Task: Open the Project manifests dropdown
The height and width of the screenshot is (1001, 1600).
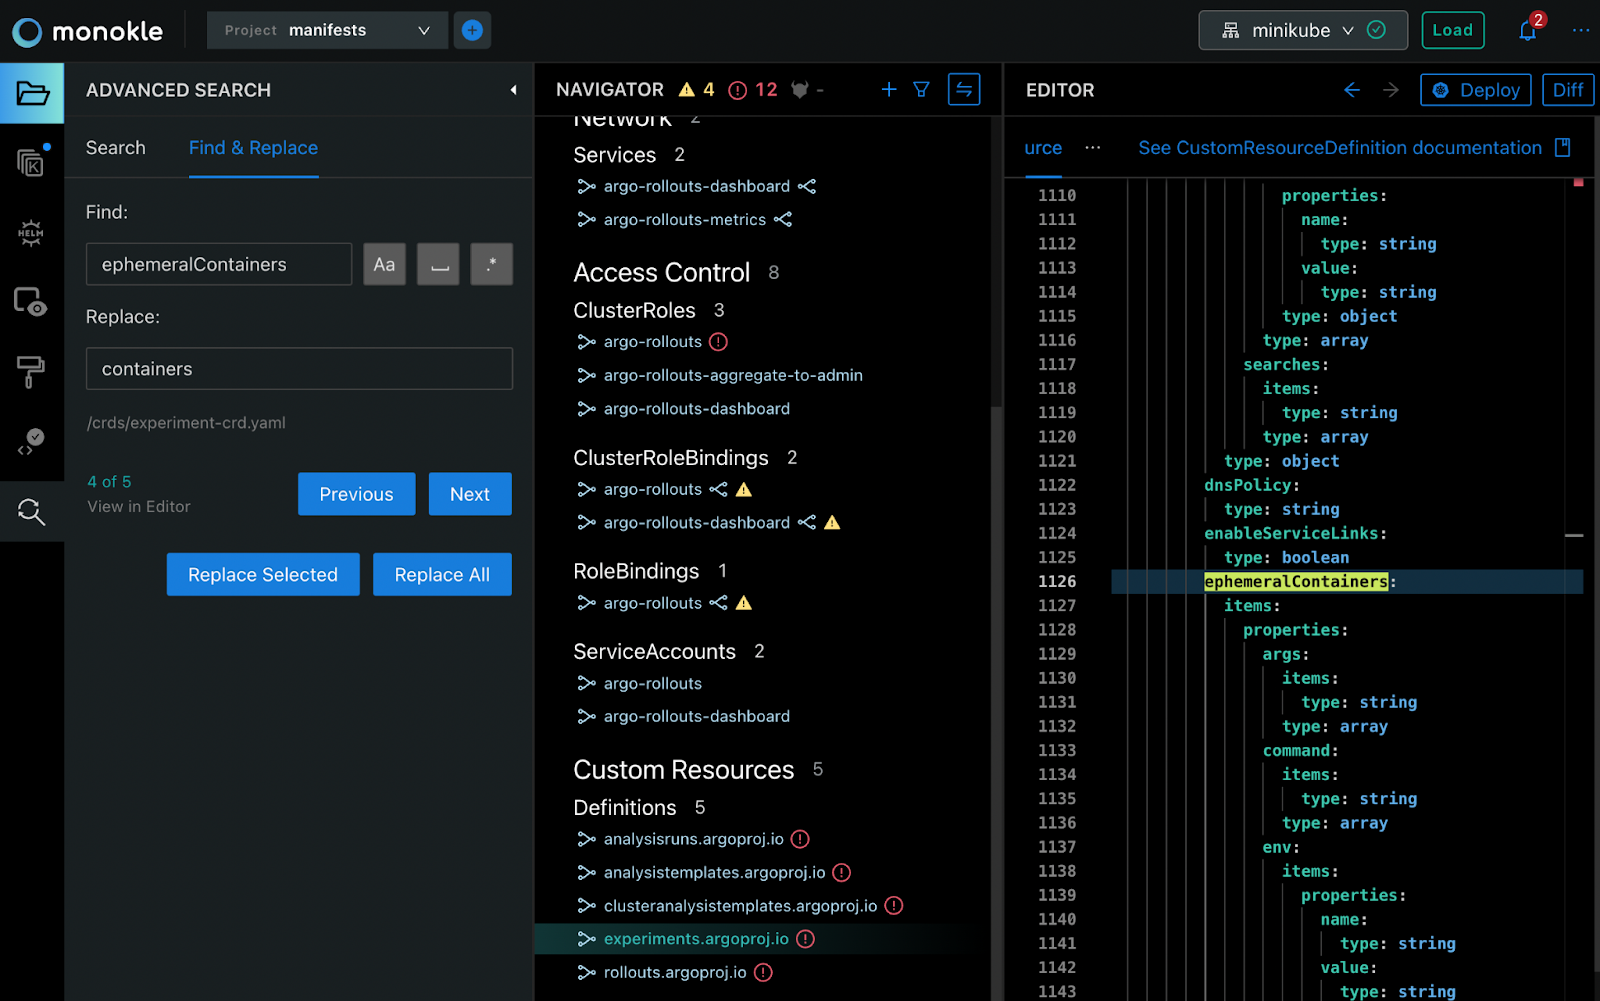Action: 327,30
